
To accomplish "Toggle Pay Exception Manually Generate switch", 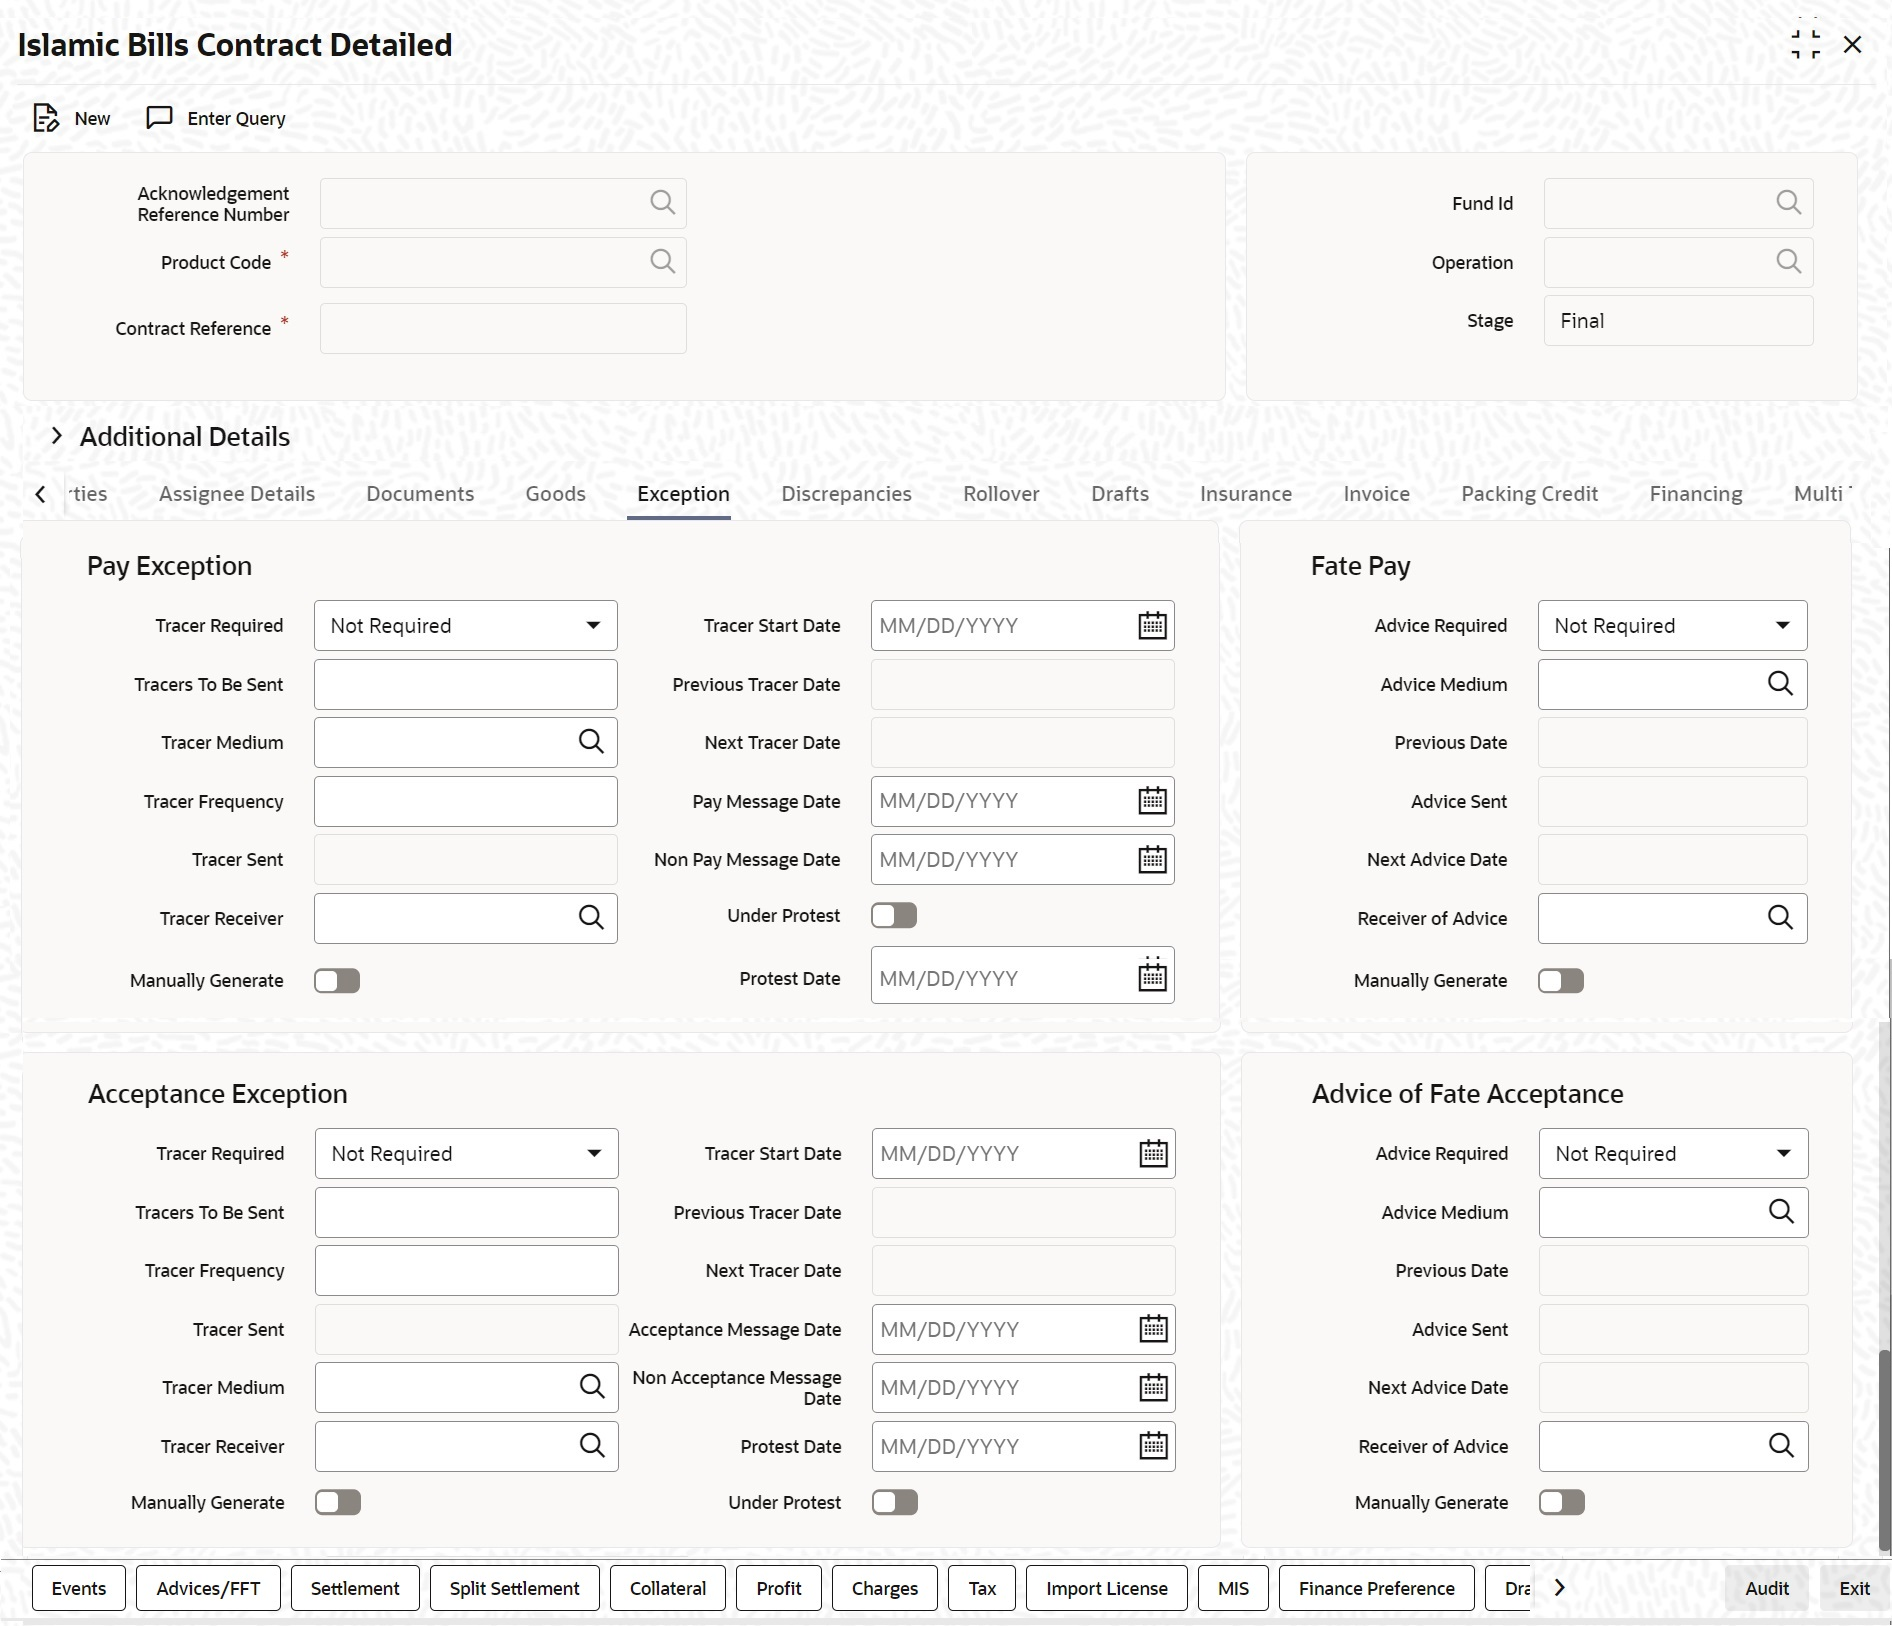I will [337, 981].
